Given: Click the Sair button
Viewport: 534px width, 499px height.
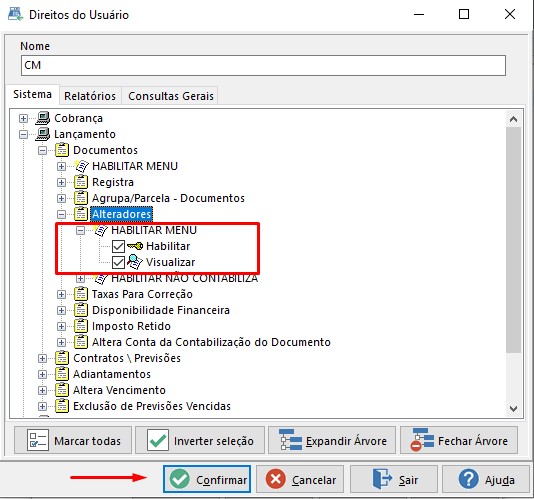Looking at the screenshot, I should pos(394,479).
